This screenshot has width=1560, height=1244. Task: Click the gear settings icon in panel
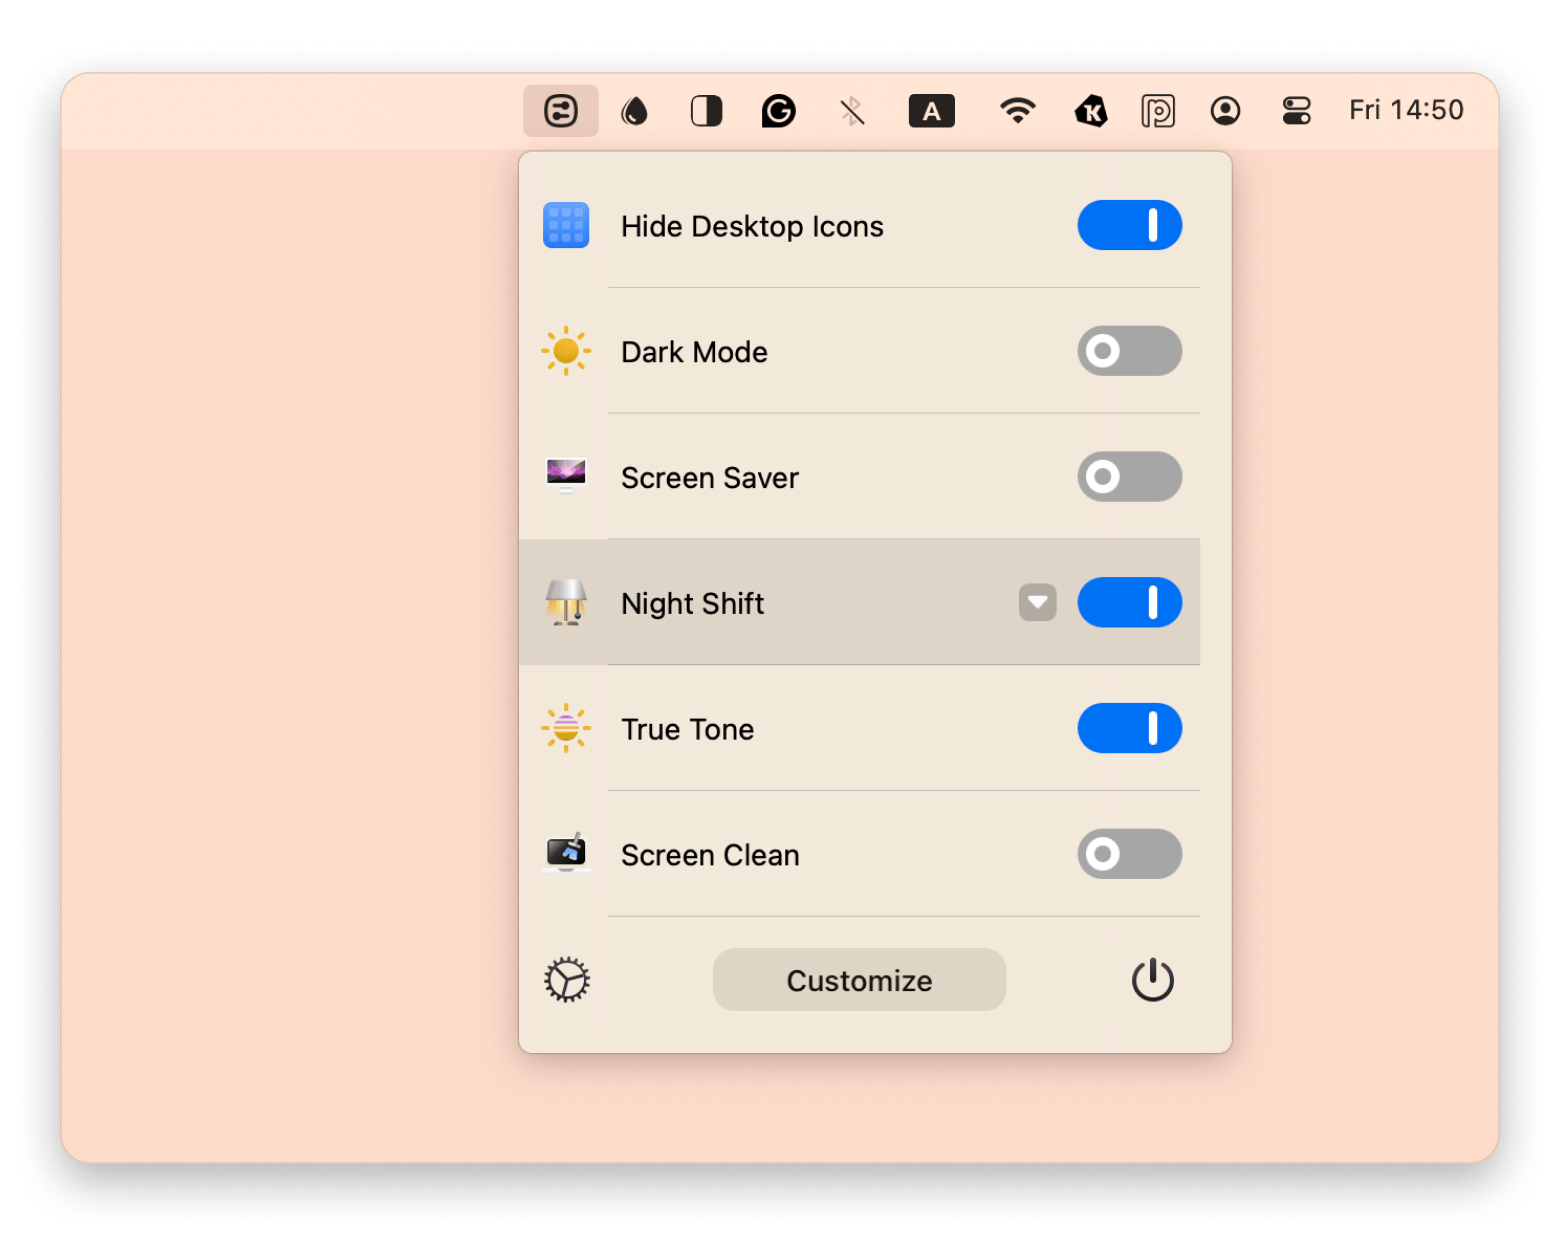(x=567, y=980)
